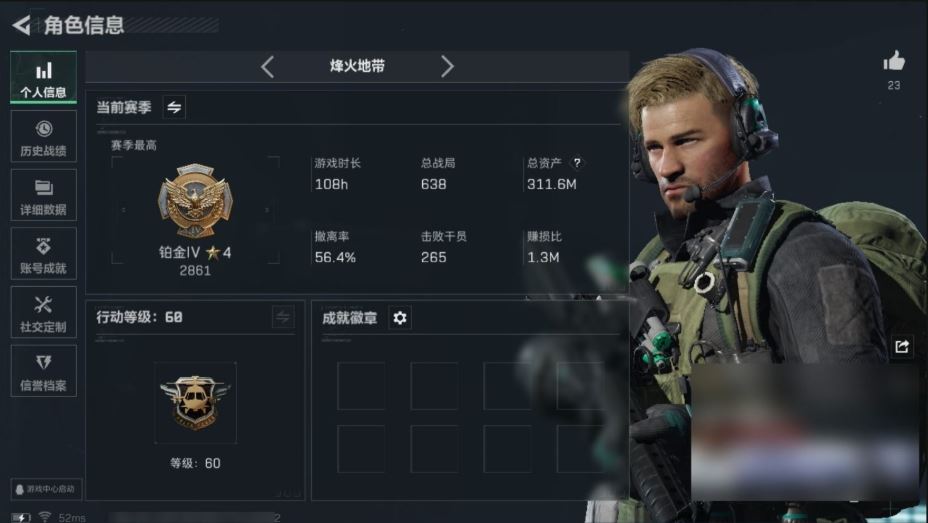The image size is (928, 523).
Task: Go back using the arrow beside 角色信息
Action: [21, 25]
